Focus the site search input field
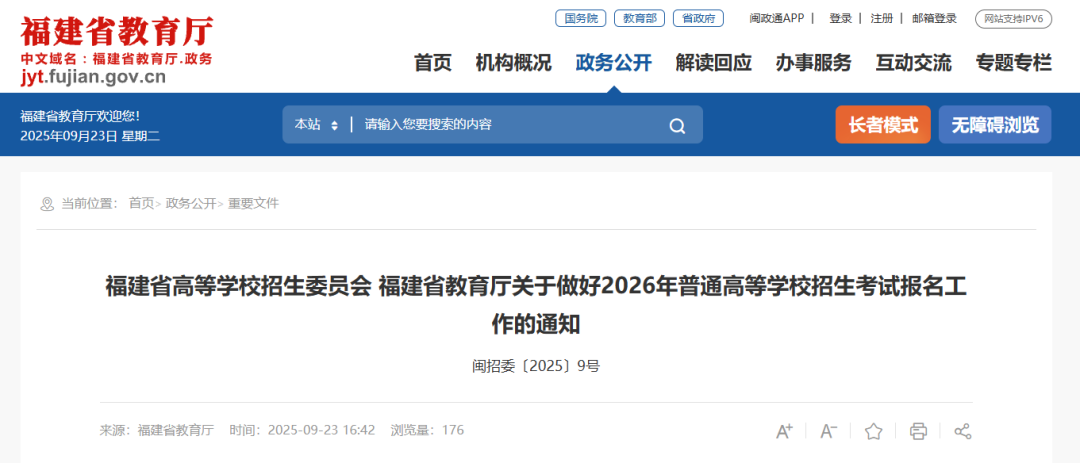This screenshot has height=463, width=1080. coord(510,125)
